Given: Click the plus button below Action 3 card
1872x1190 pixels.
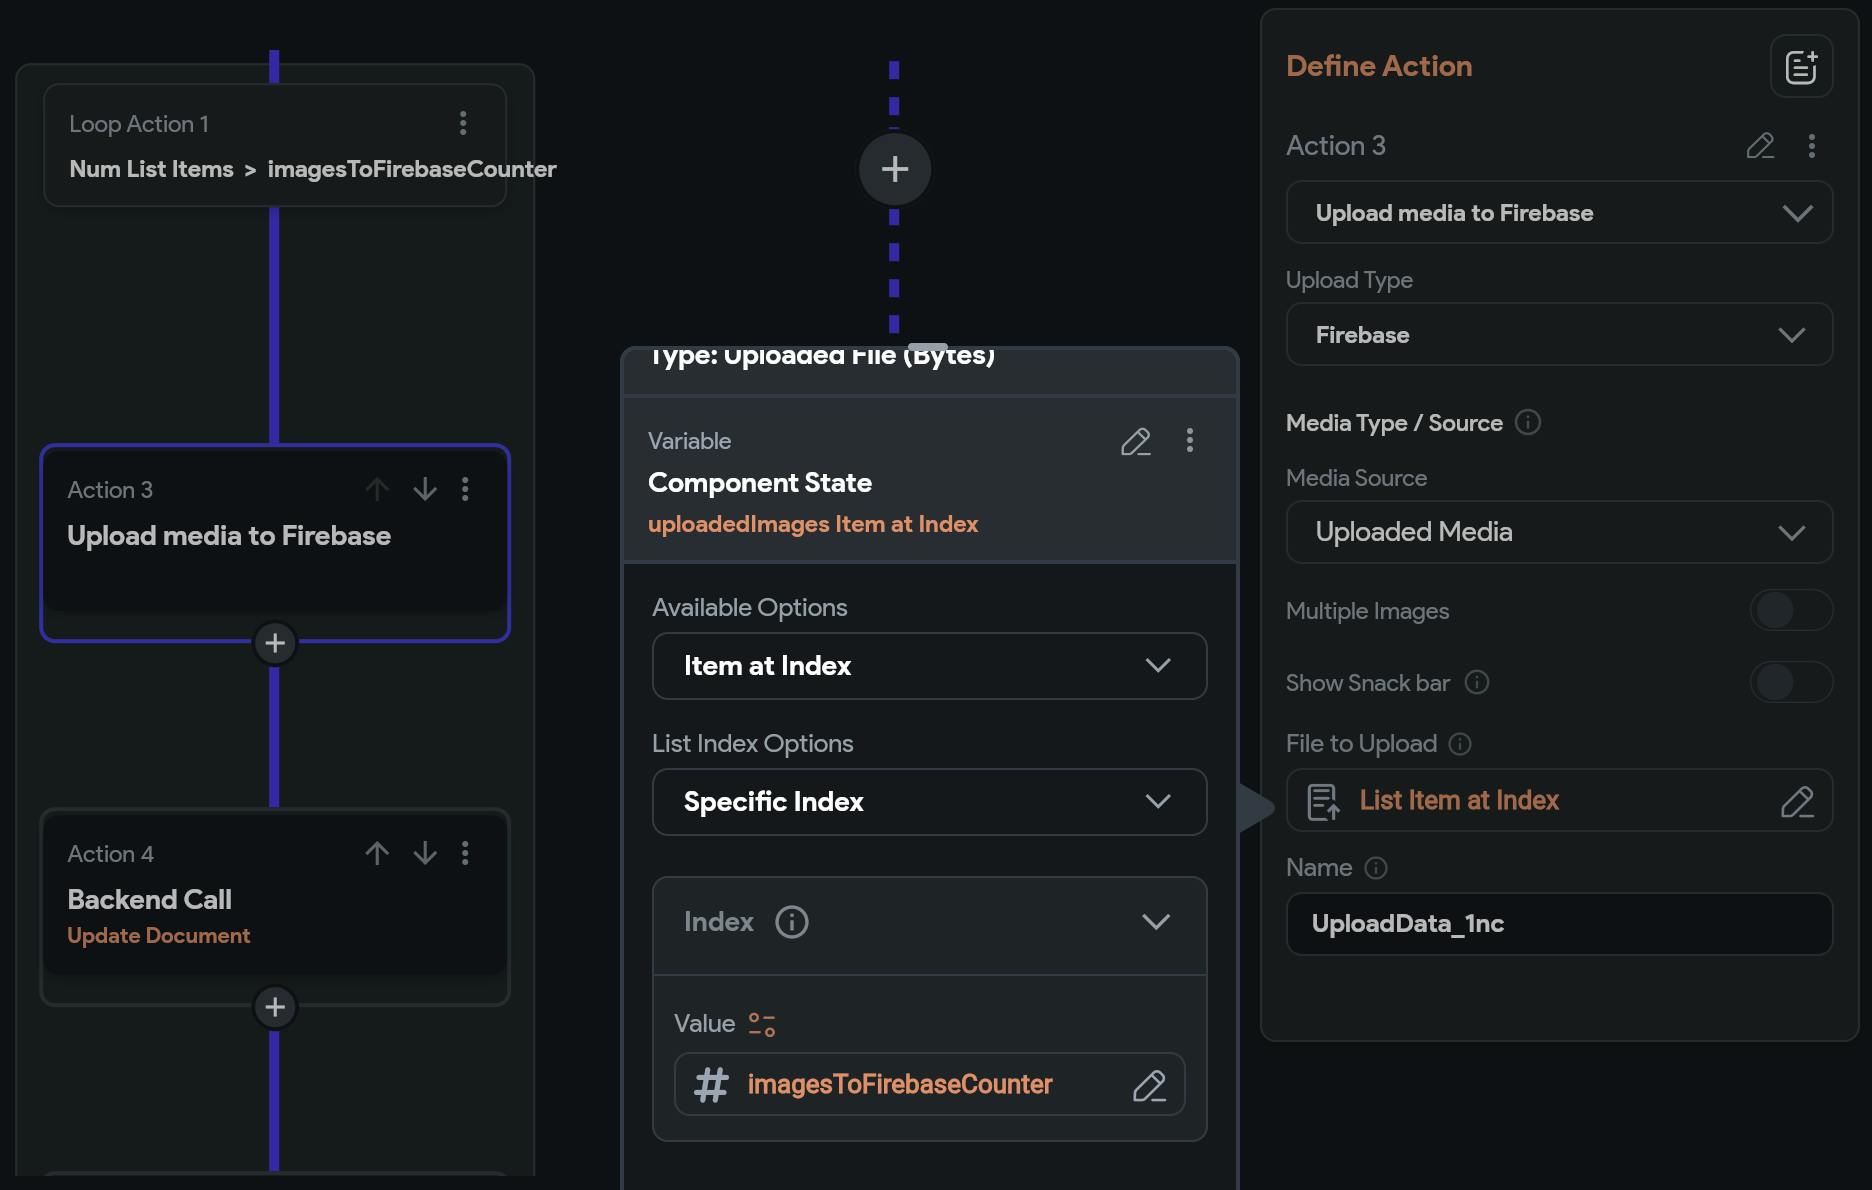Looking at the screenshot, I should click(x=275, y=643).
